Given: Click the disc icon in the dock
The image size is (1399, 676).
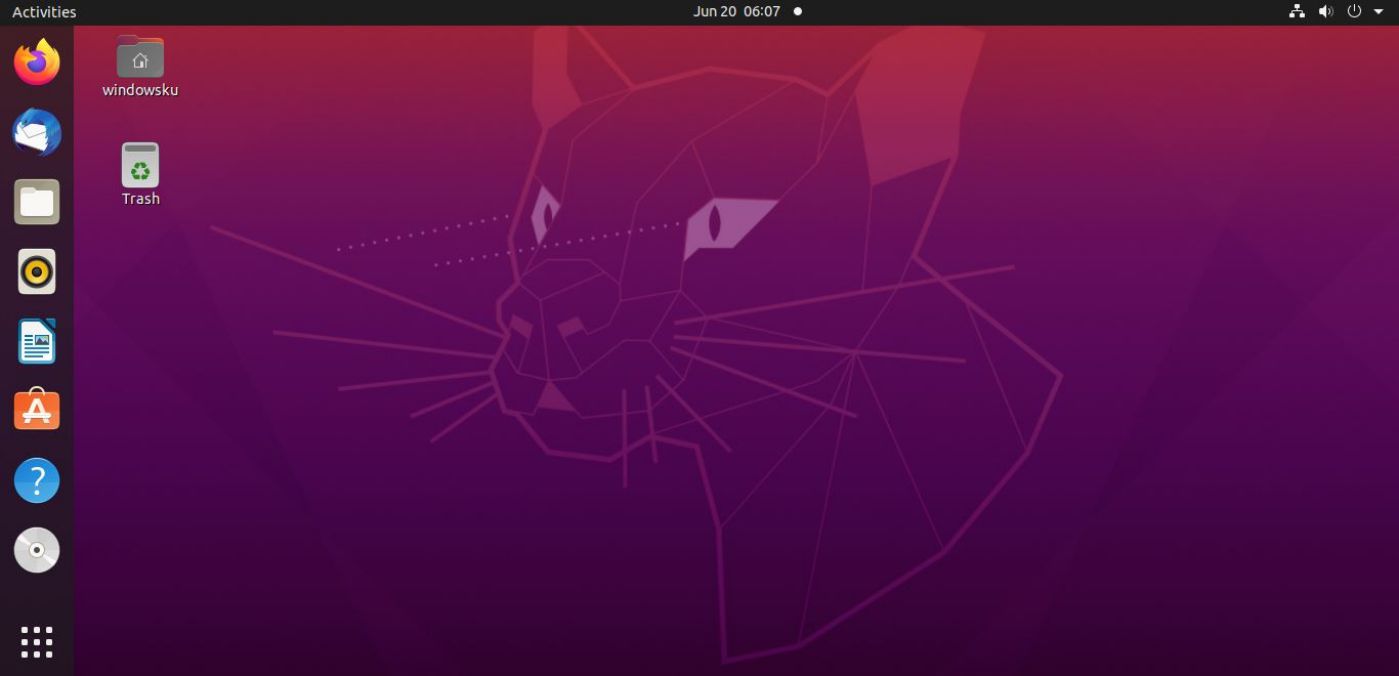Looking at the screenshot, I should pyautogui.click(x=37, y=550).
